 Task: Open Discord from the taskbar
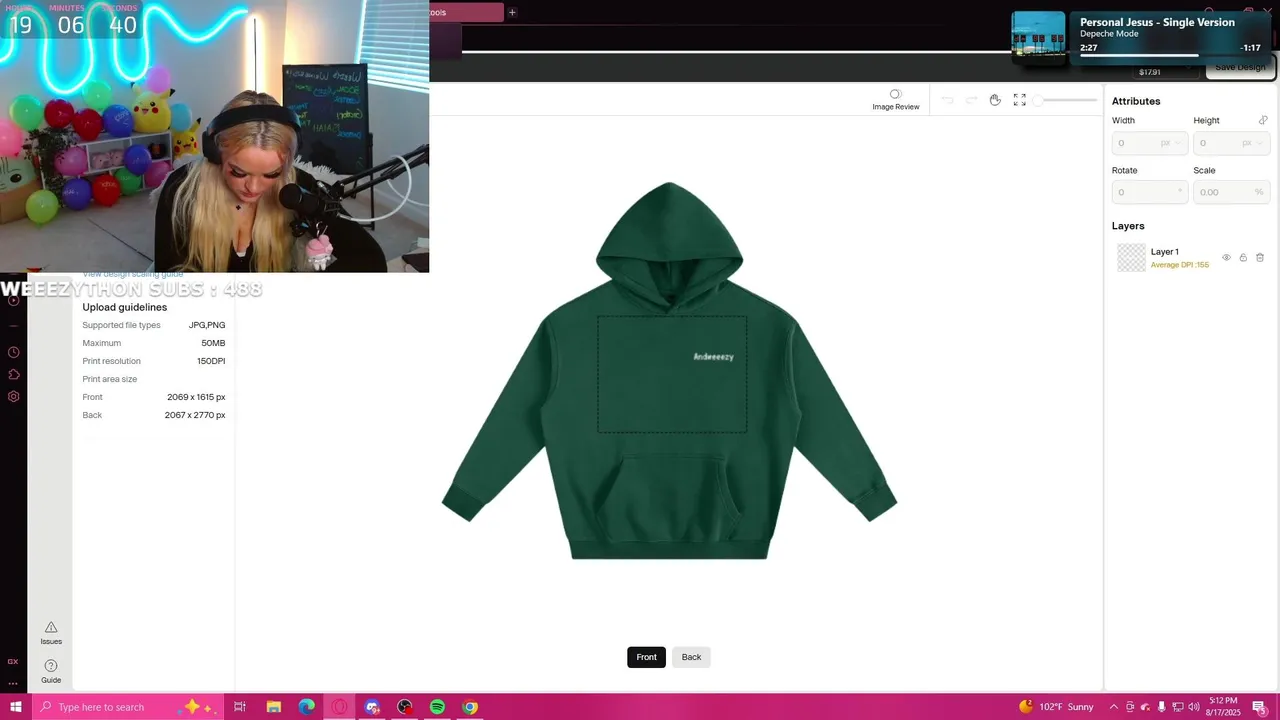click(x=372, y=707)
